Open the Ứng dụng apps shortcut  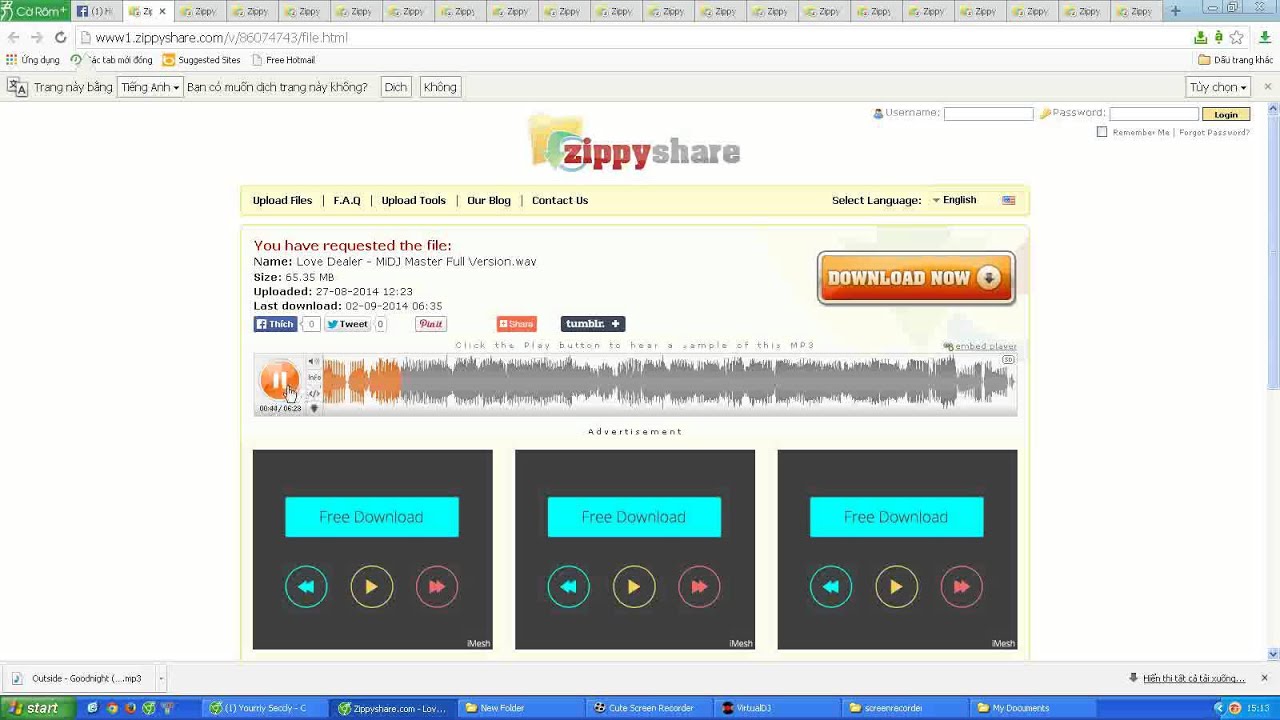click(33, 60)
